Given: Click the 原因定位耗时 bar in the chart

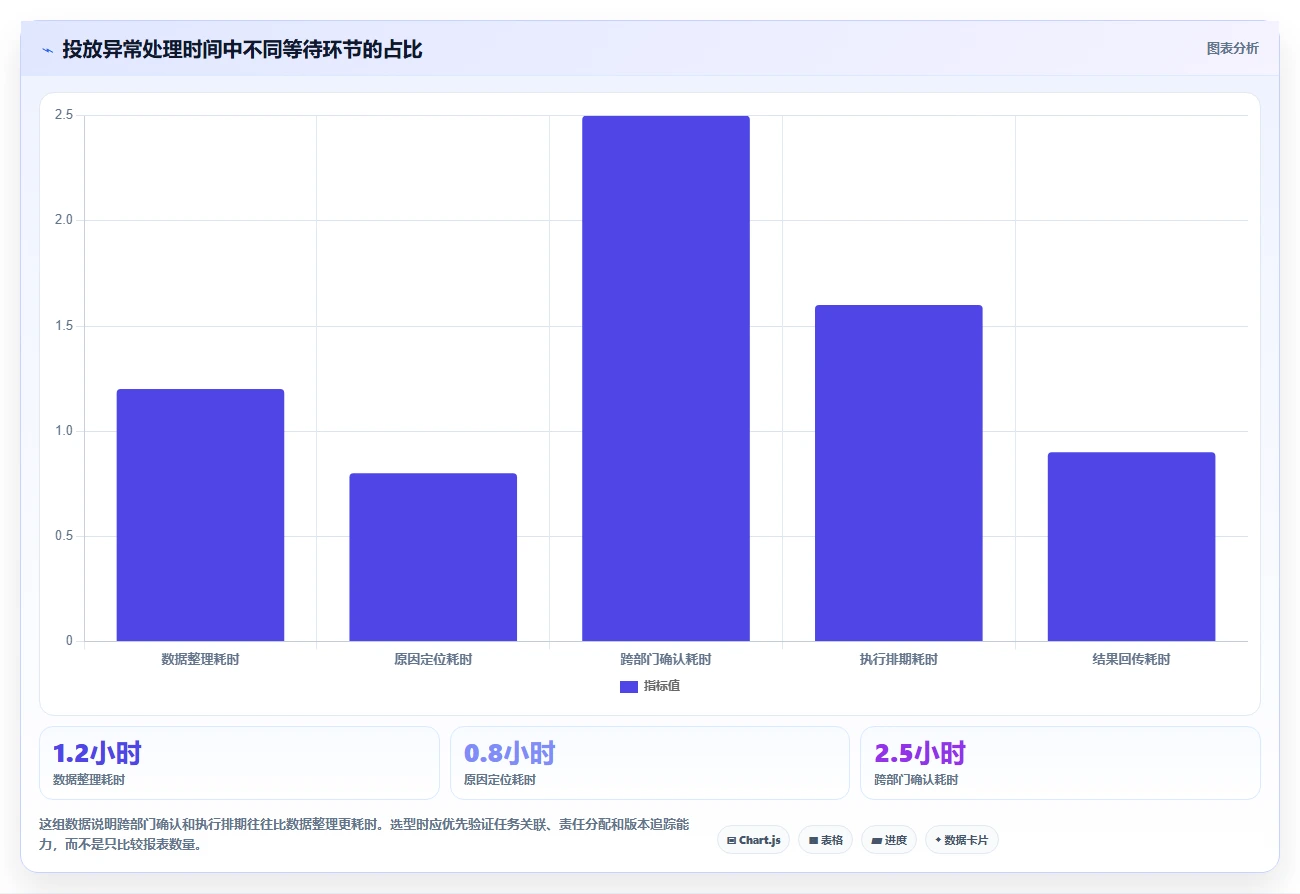Looking at the screenshot, I should click(x=433, y=557).
